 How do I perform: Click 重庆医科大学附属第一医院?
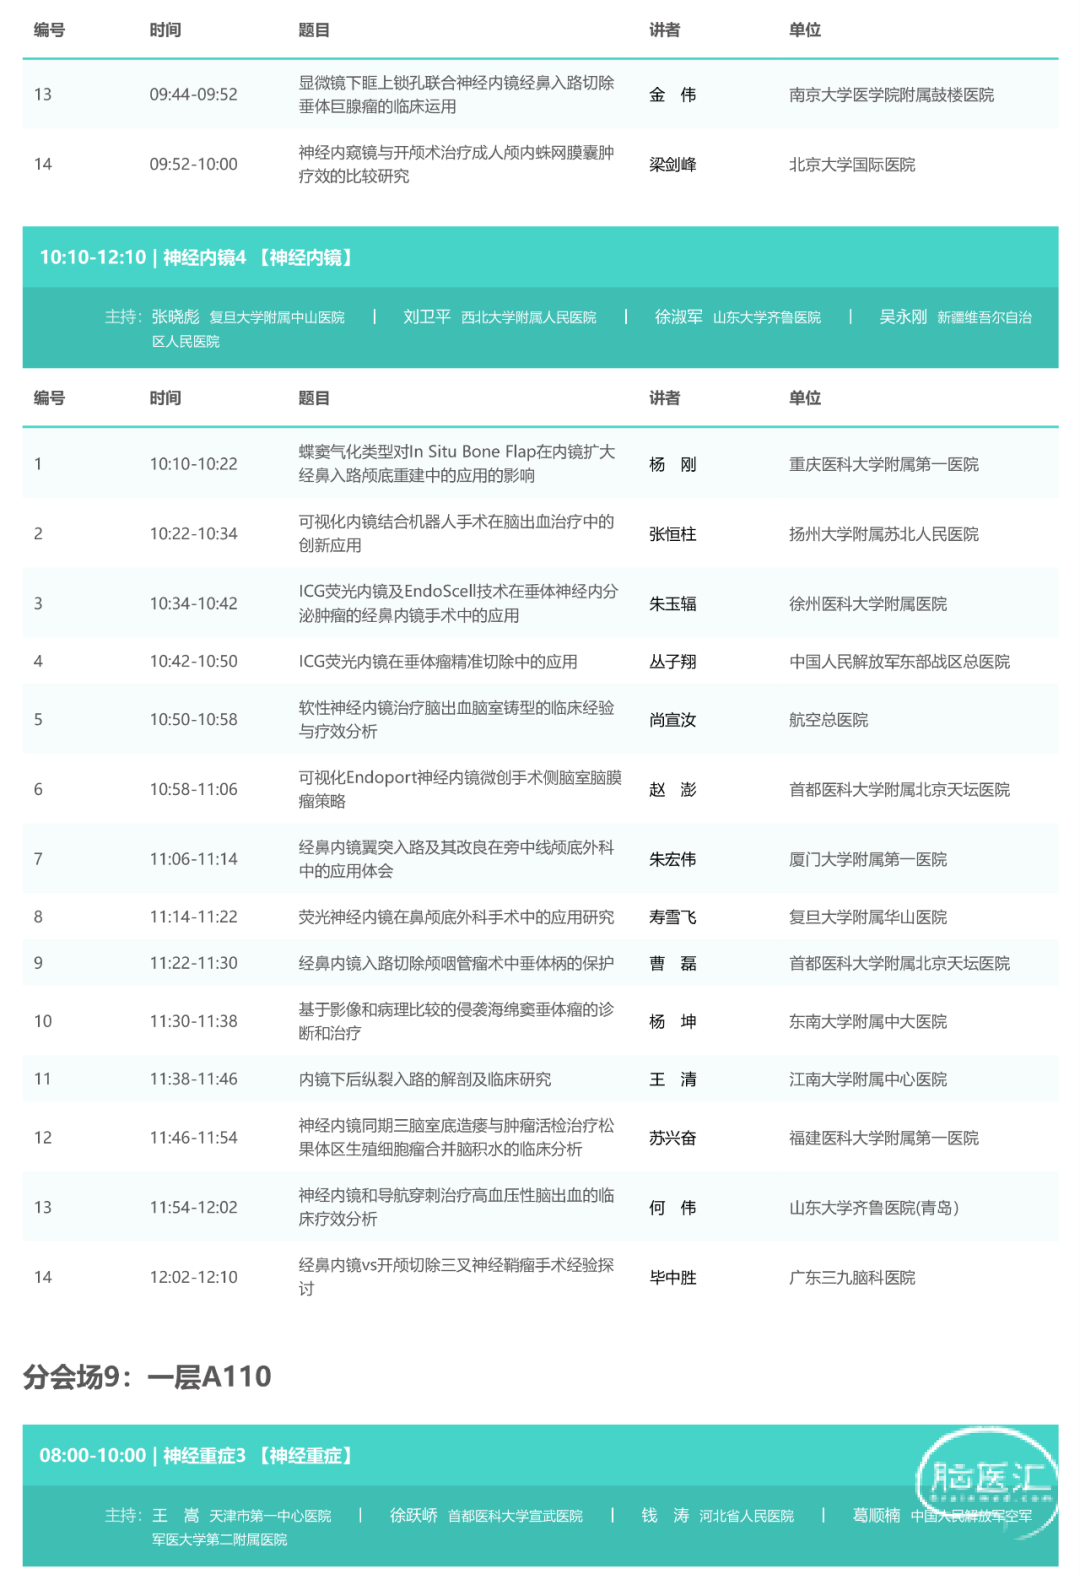point(884,465)
